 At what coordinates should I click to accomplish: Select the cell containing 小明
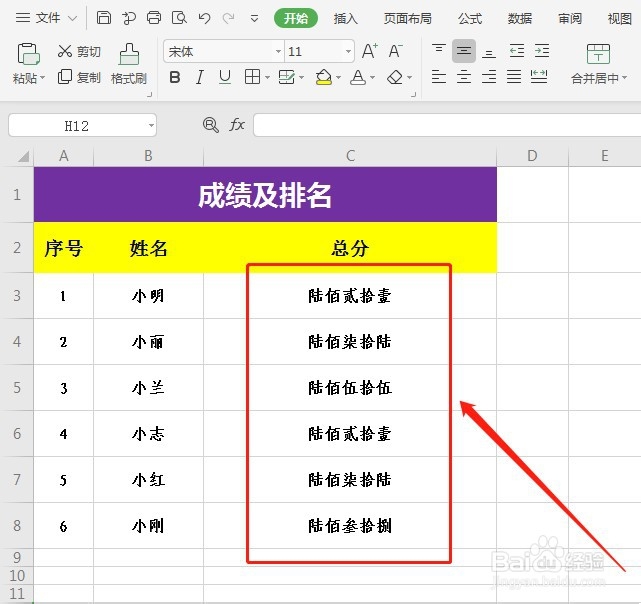point(148,296)
